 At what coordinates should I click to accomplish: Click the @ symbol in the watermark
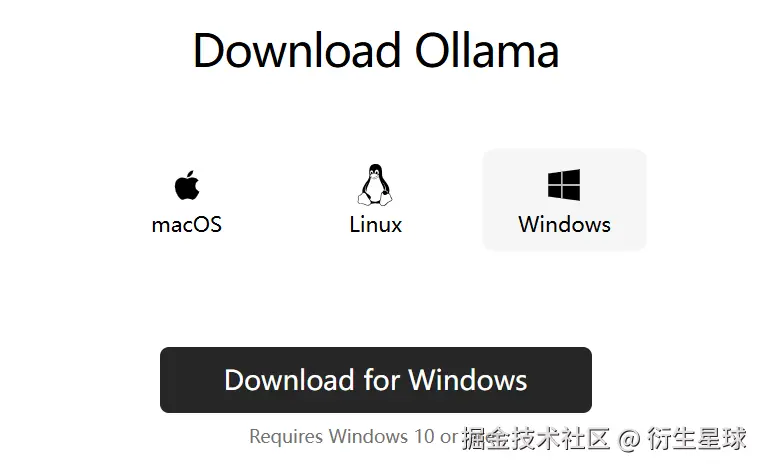point(629,440)
